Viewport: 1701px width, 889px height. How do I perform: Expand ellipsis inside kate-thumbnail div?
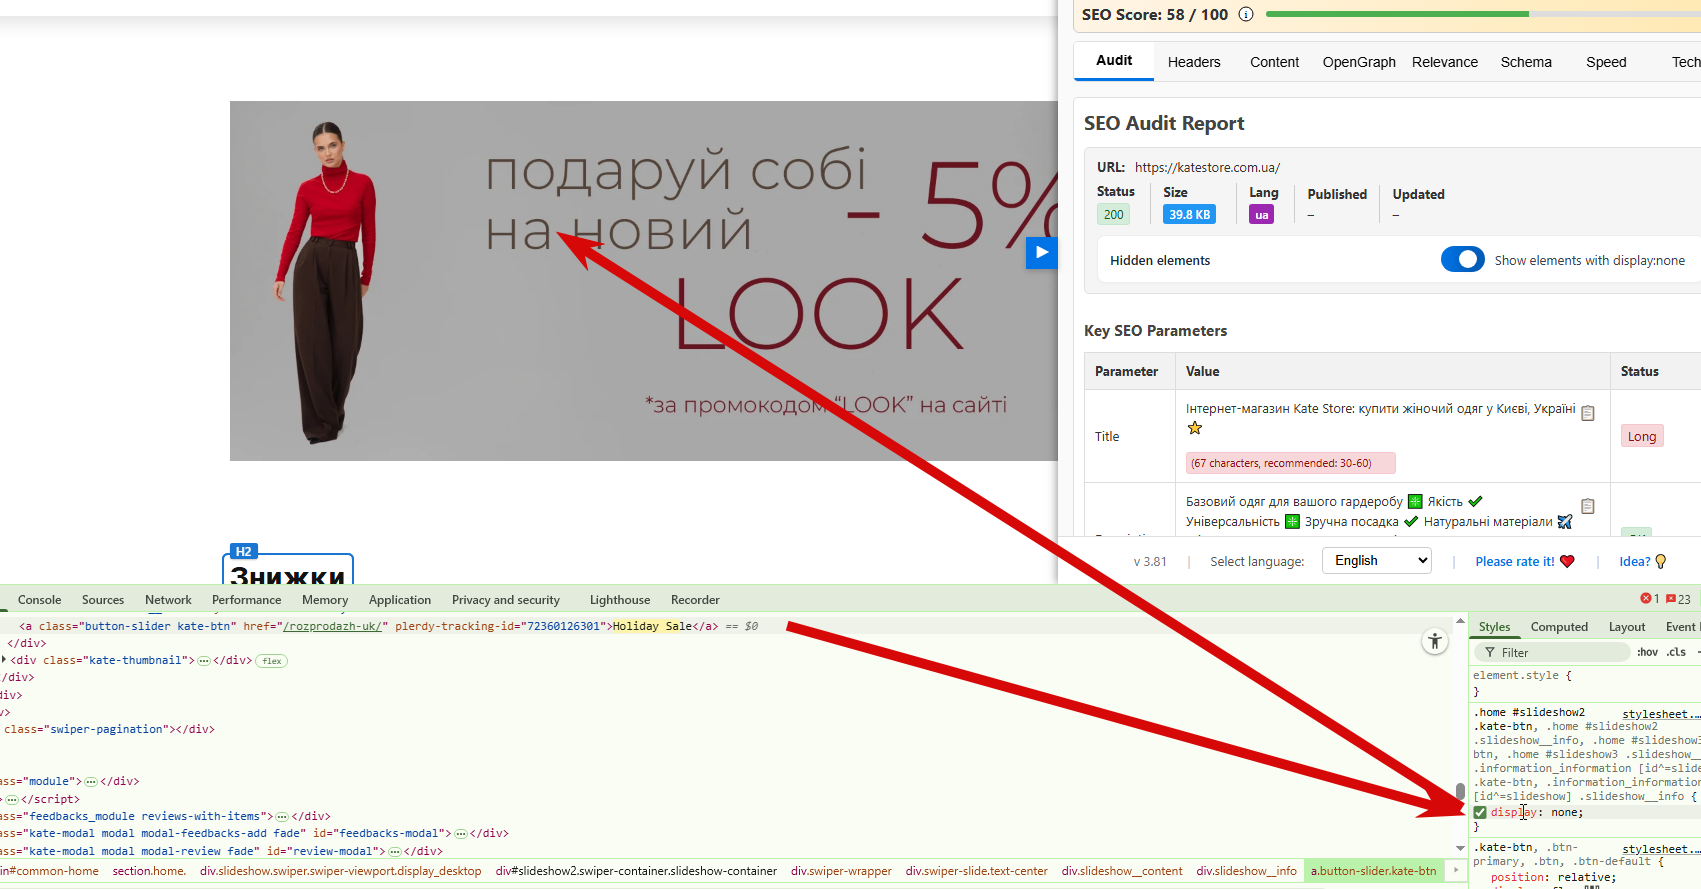[204, 661]
